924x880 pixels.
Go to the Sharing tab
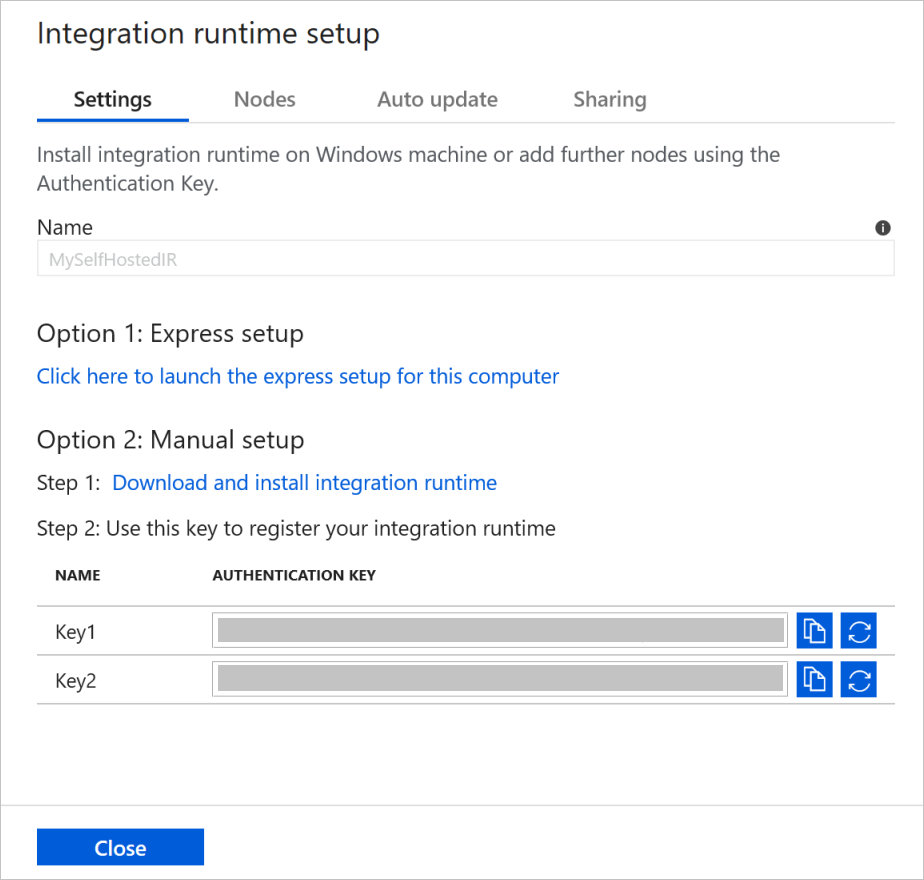pos(610,99)
